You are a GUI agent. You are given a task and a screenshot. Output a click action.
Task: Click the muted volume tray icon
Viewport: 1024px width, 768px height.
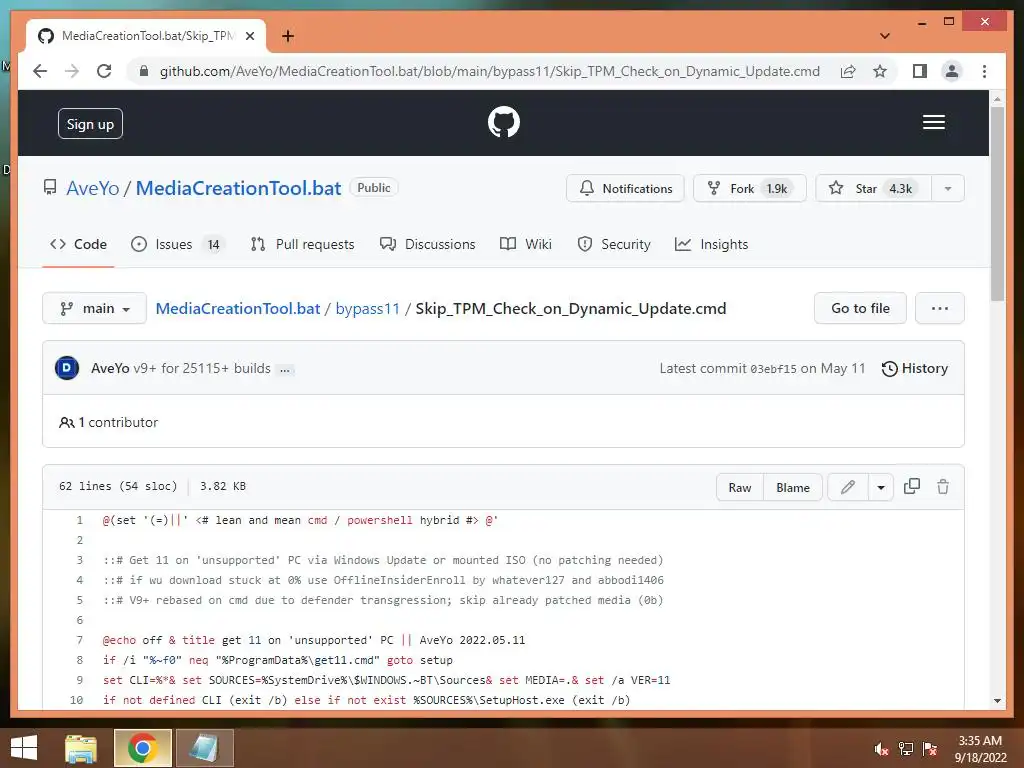click(881, 749)
